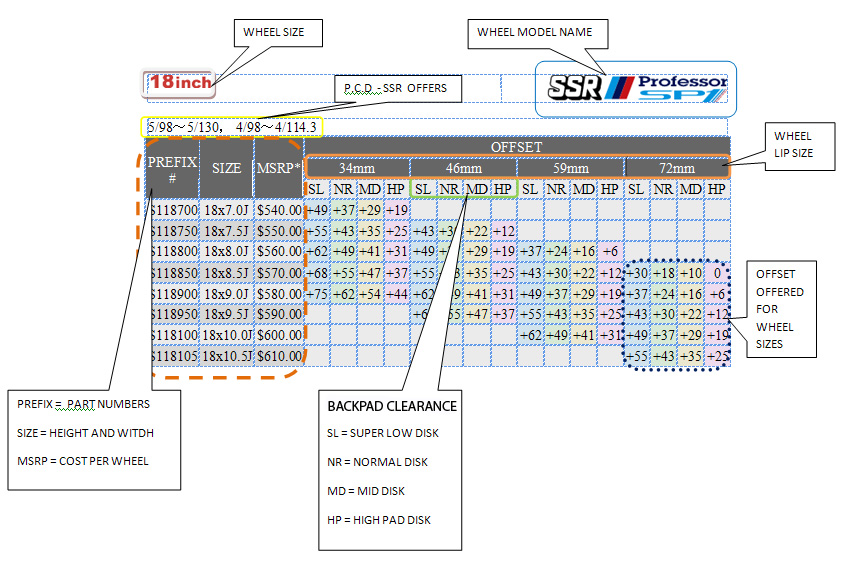Click the MSRP* column header

[278, 168]
